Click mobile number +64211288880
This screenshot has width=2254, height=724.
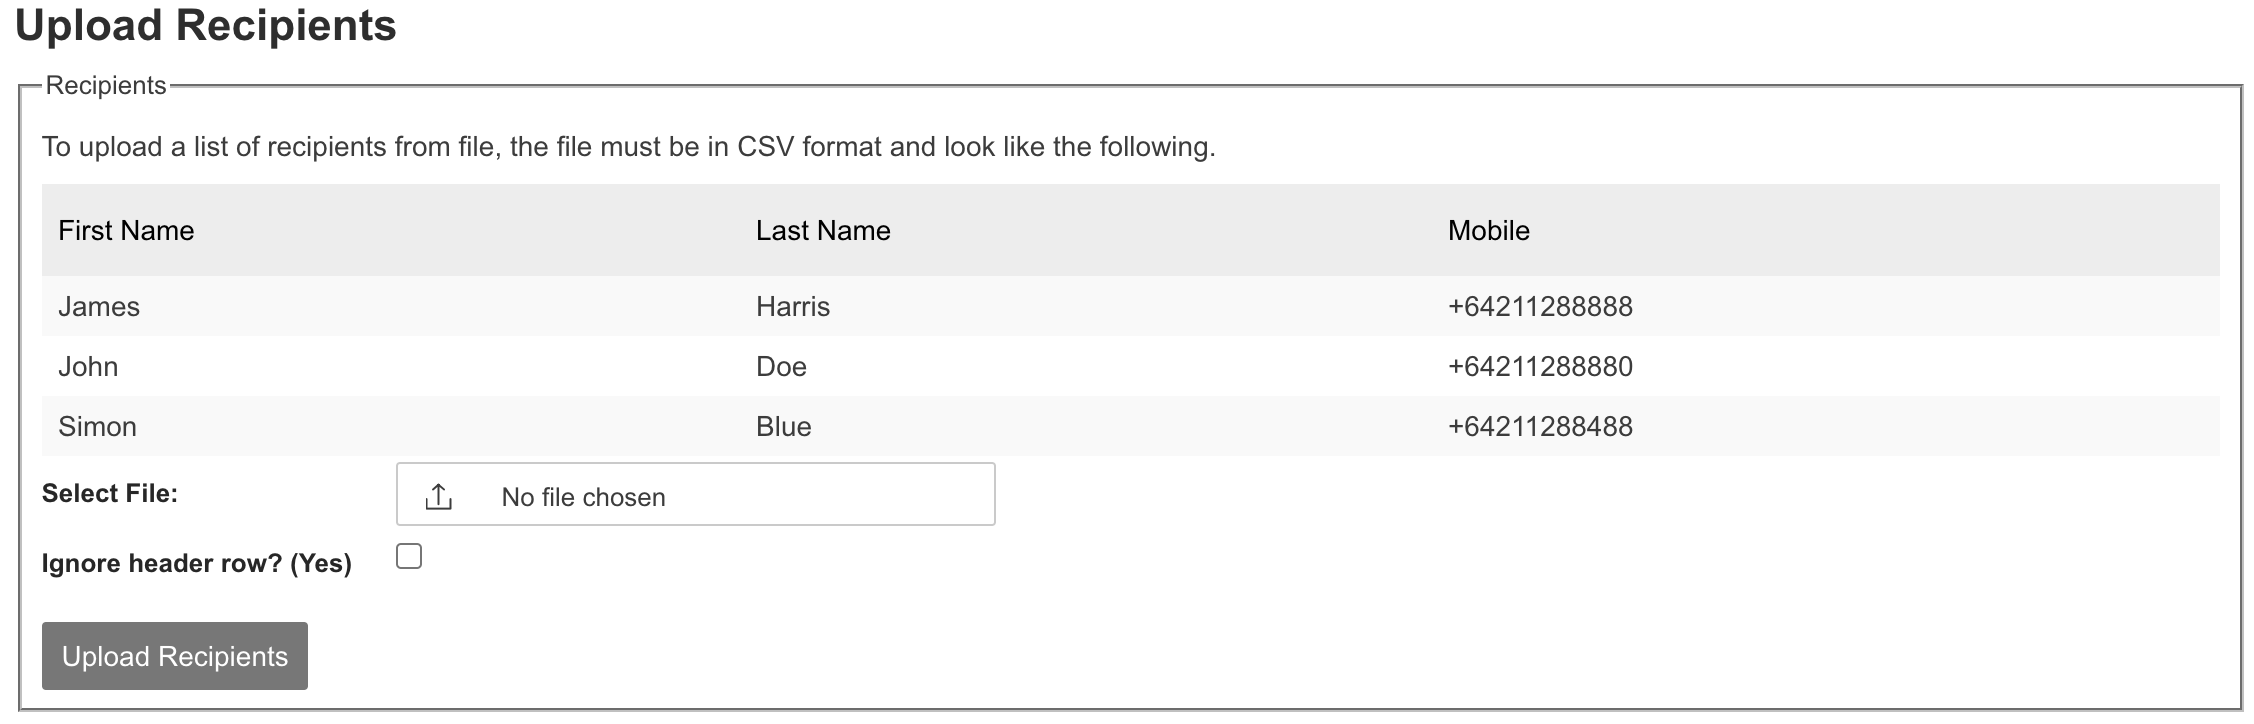[x=1540, y=366]
